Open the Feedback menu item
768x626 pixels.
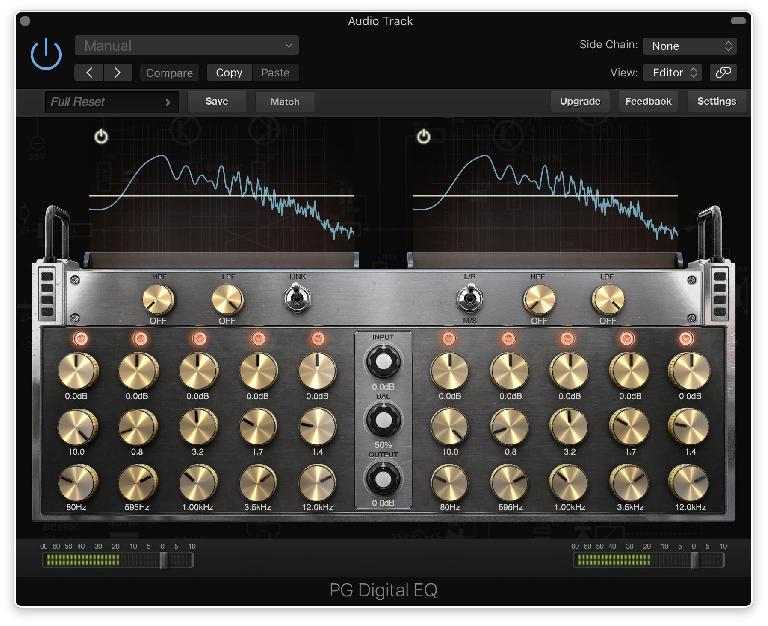[648, 101]
